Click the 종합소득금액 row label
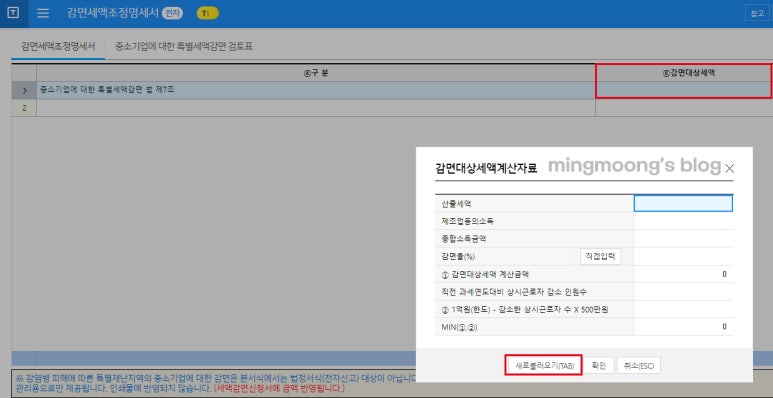Image resolution: width=773 pixels, height=398 pixels. pyautogui.click(x=464, y=239)
